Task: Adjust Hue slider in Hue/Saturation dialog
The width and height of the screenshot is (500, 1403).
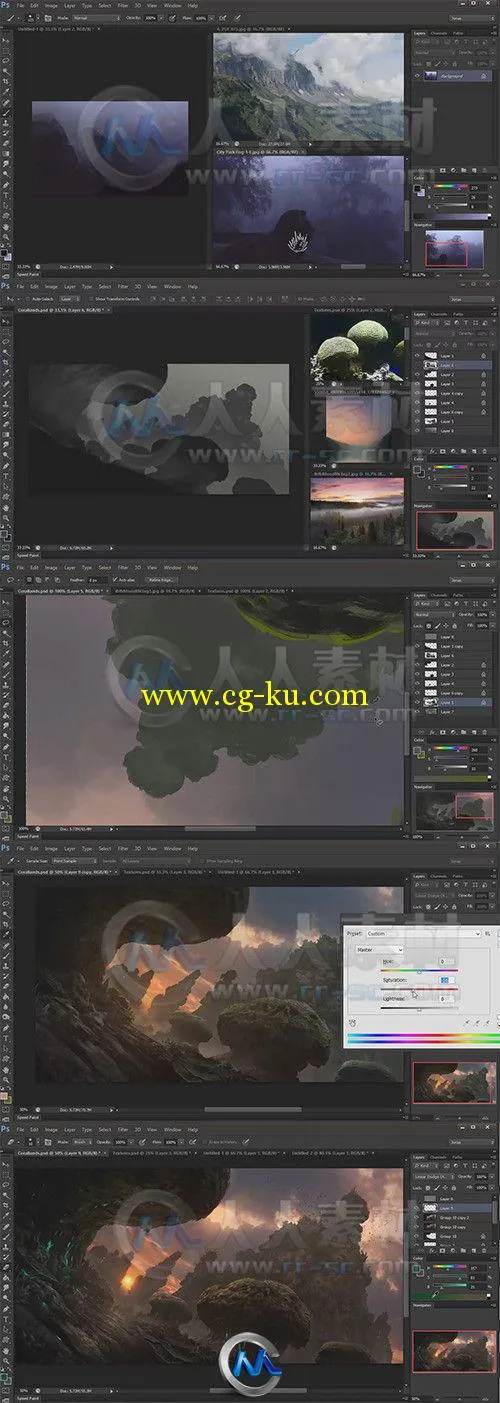Action: click(x=418, y=971)
